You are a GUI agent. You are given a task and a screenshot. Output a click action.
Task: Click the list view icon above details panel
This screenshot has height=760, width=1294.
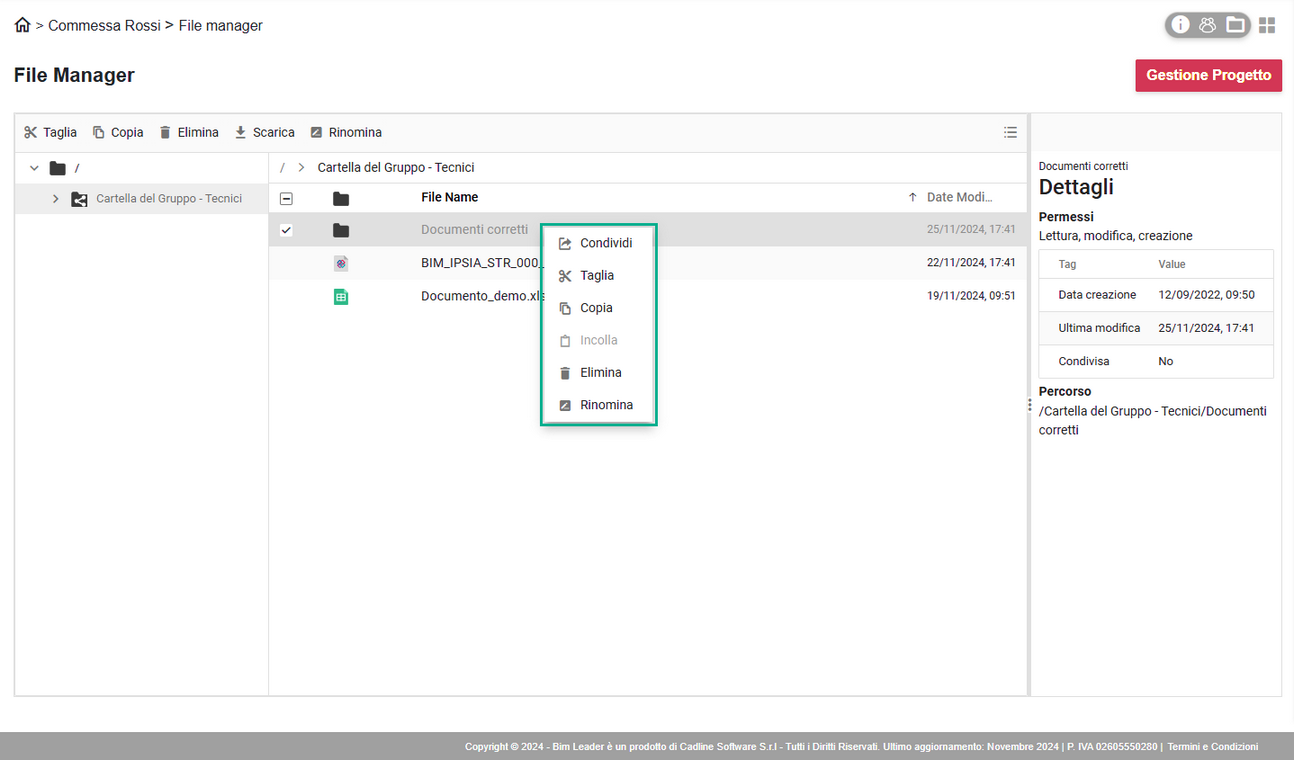(1010, 131)
